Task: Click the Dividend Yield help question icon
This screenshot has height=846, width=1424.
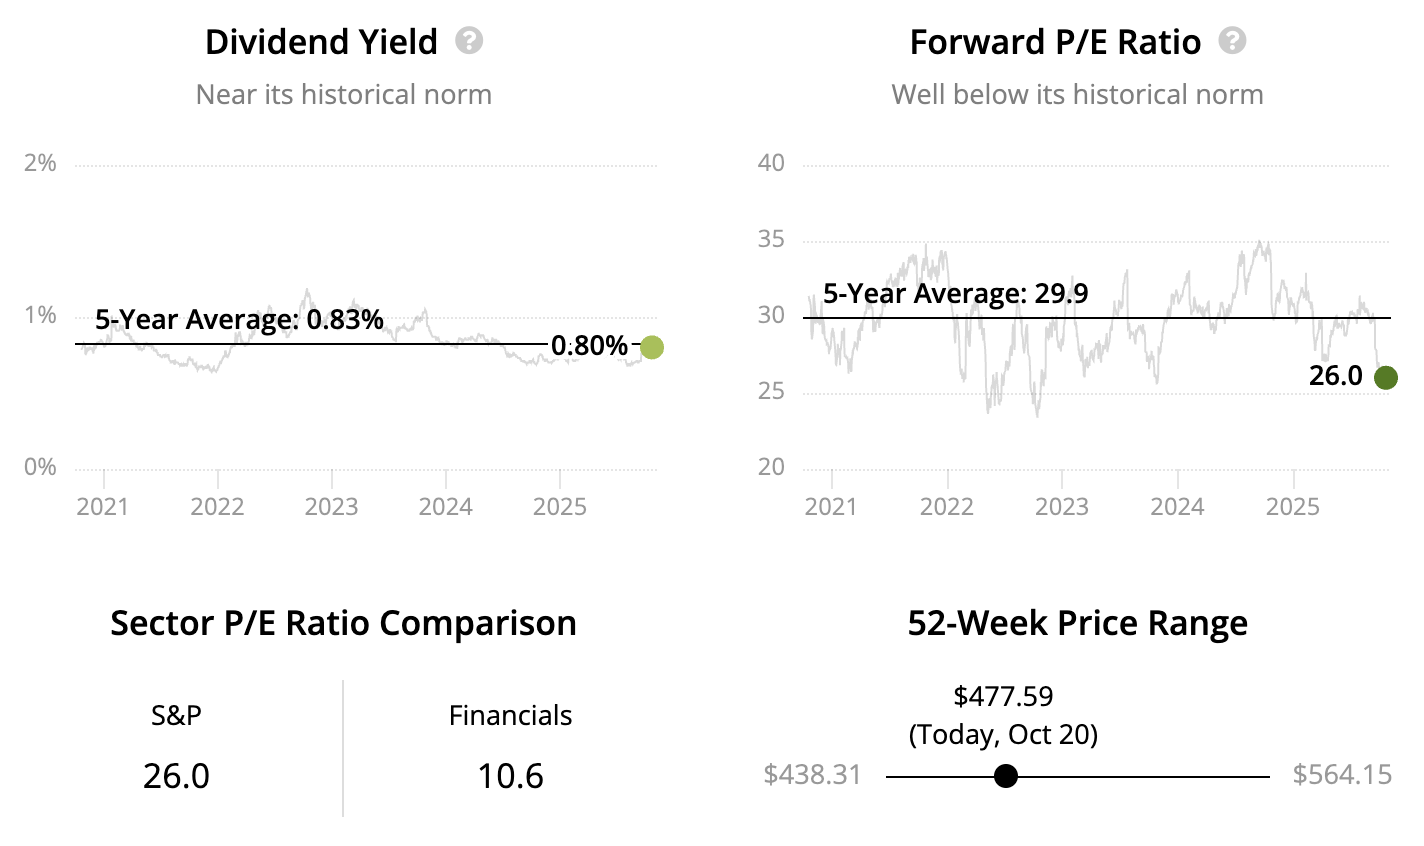Action: [x=469, y=41]
